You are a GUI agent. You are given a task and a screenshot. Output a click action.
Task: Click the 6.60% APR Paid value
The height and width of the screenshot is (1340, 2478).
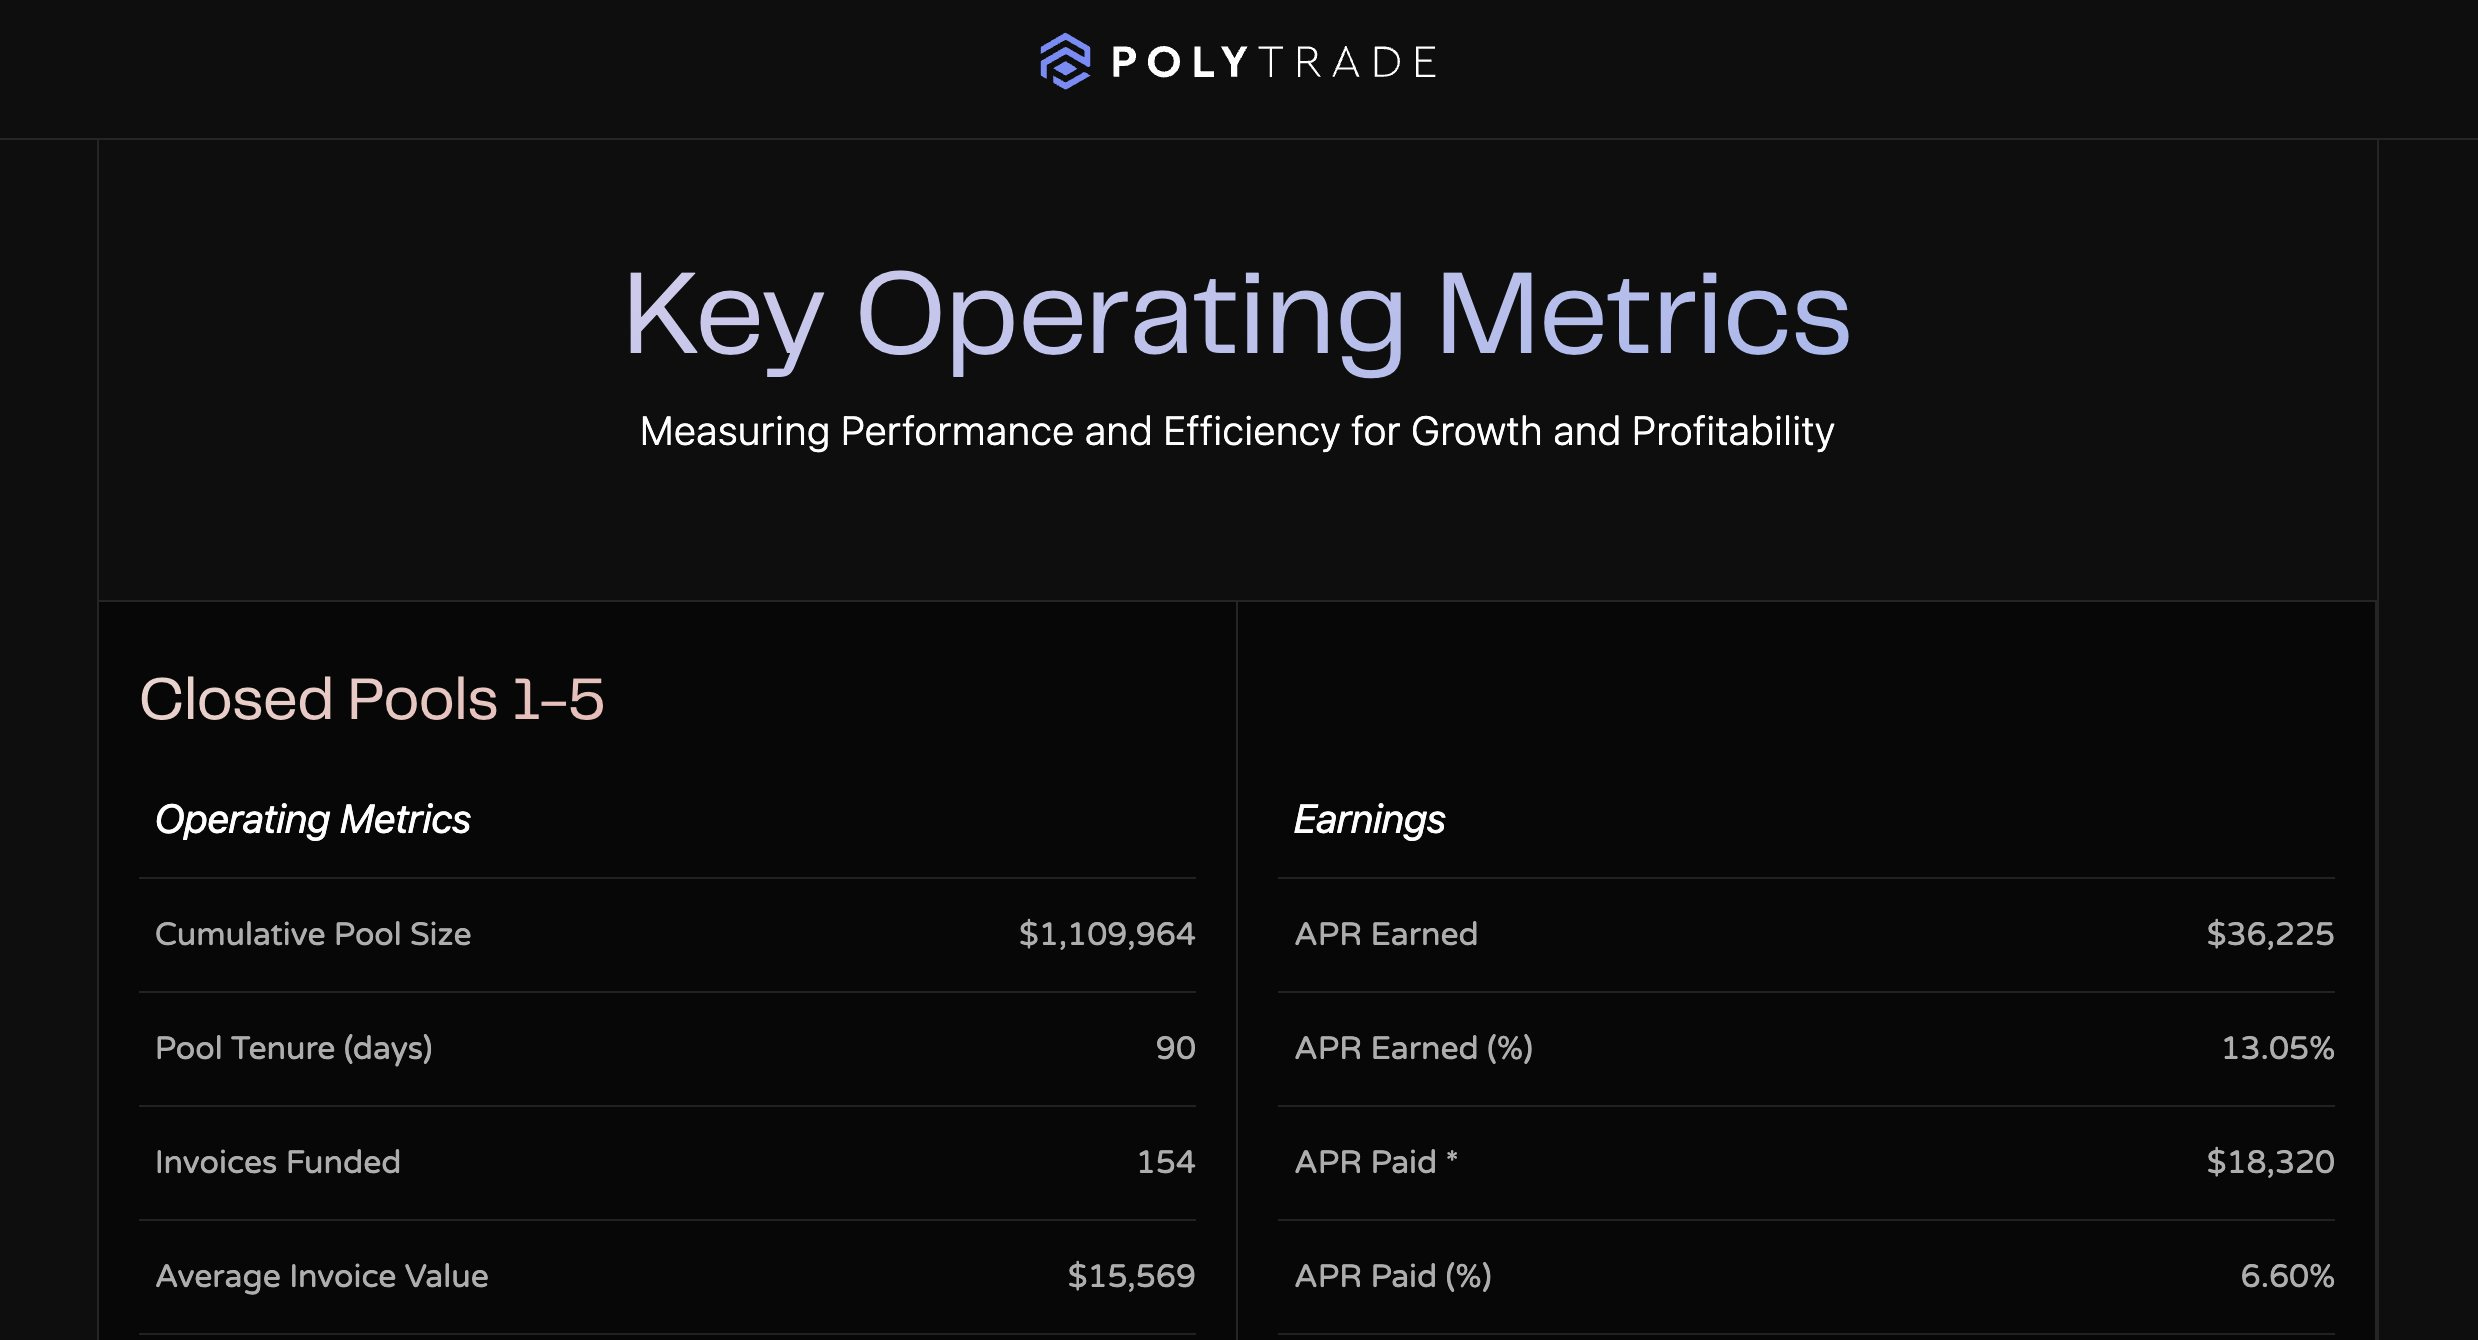[2287, 1276]
